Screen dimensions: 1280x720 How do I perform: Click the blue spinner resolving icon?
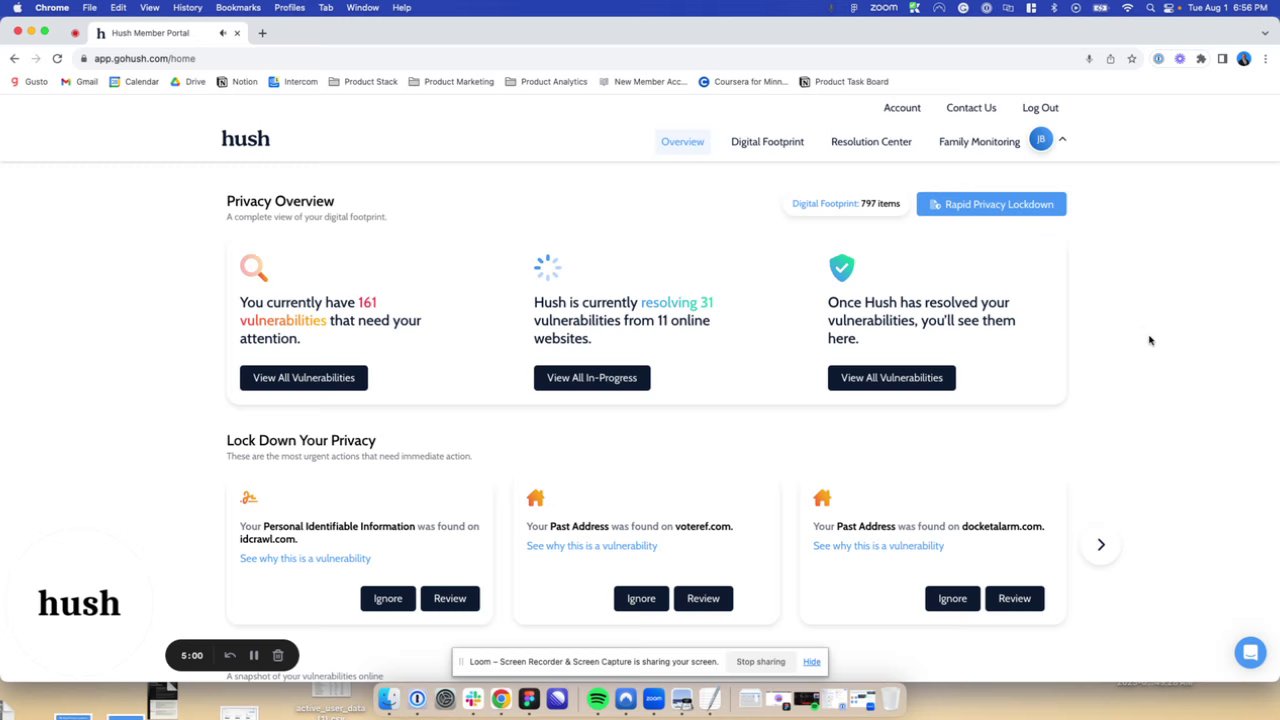pyautogui.click(x=548, y=267)
